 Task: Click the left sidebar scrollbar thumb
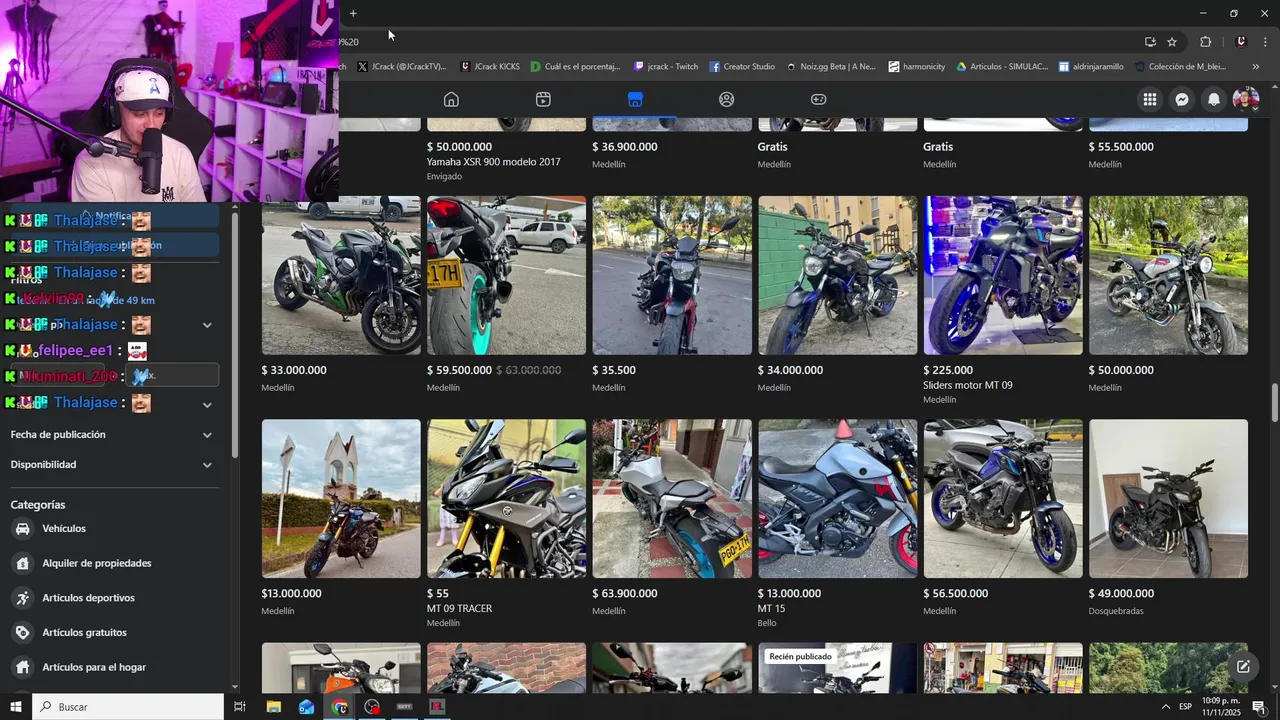(234, 335)
